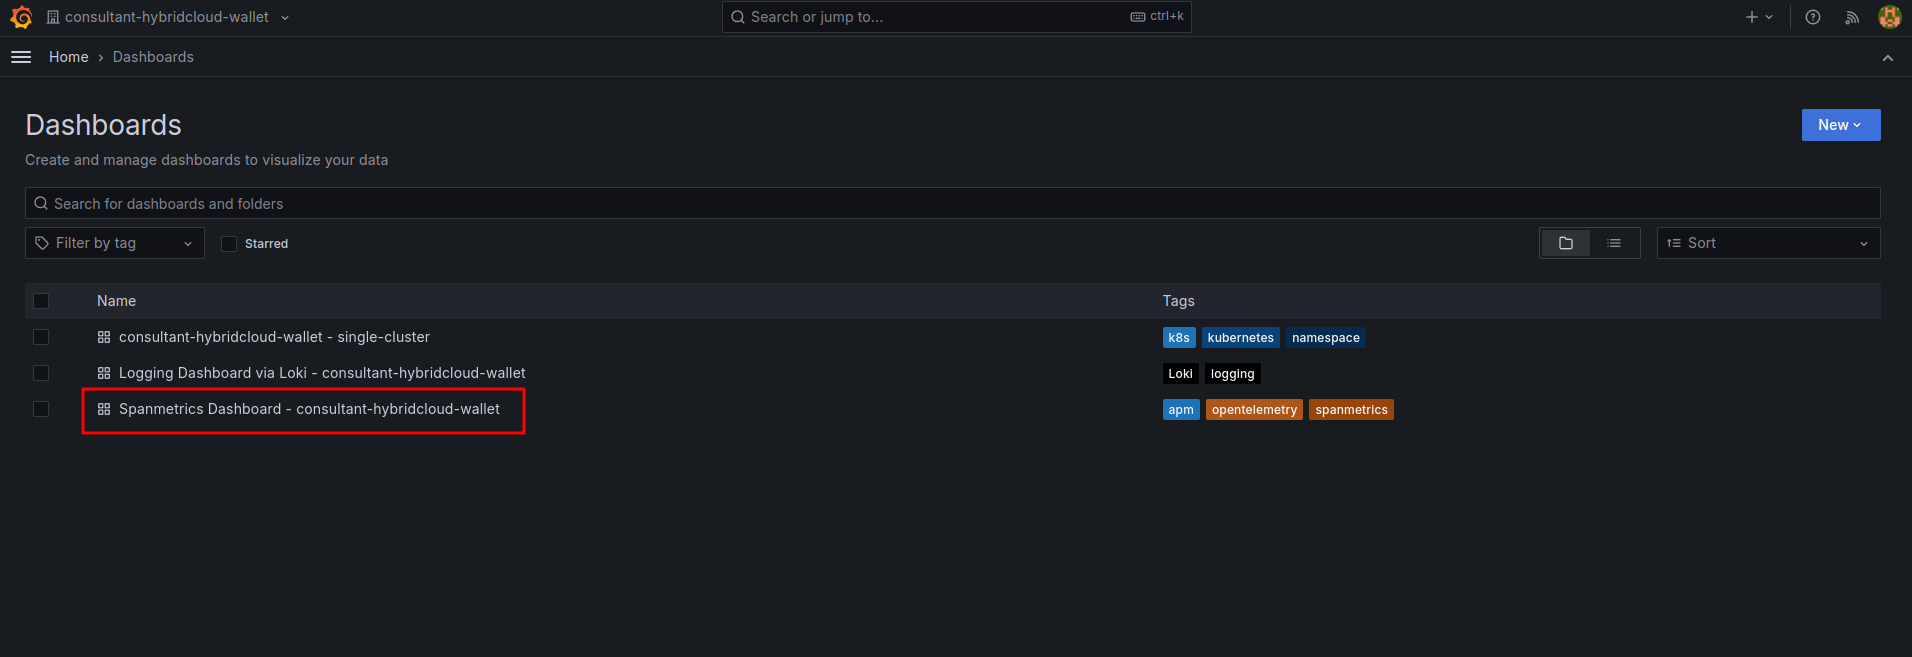Open the Sort dropdown

[x=1768, y=243]
